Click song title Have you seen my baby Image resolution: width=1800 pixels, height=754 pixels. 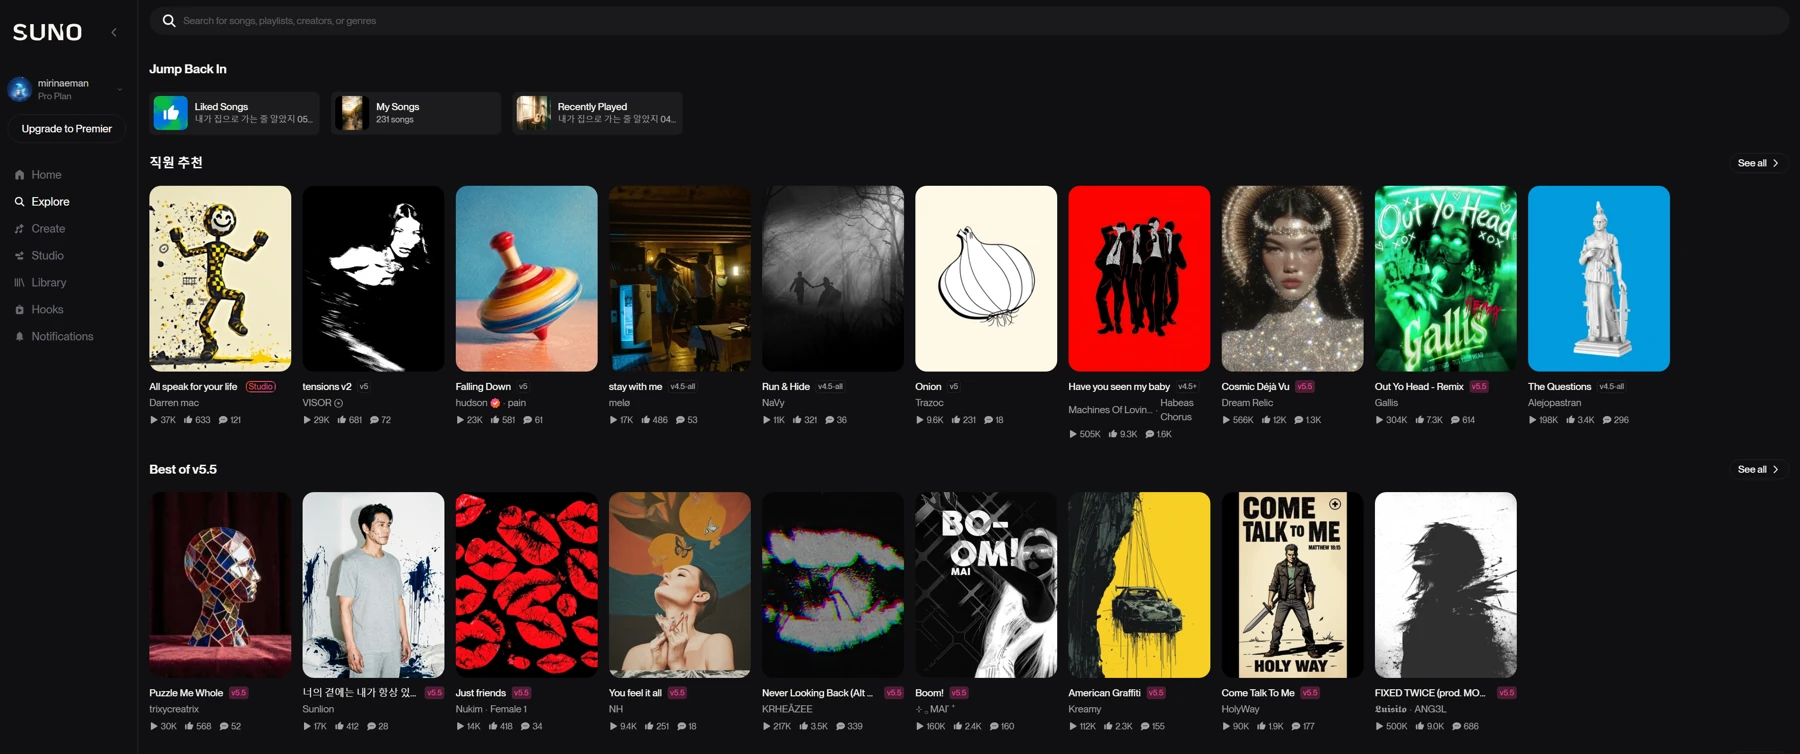[1119, 387]
